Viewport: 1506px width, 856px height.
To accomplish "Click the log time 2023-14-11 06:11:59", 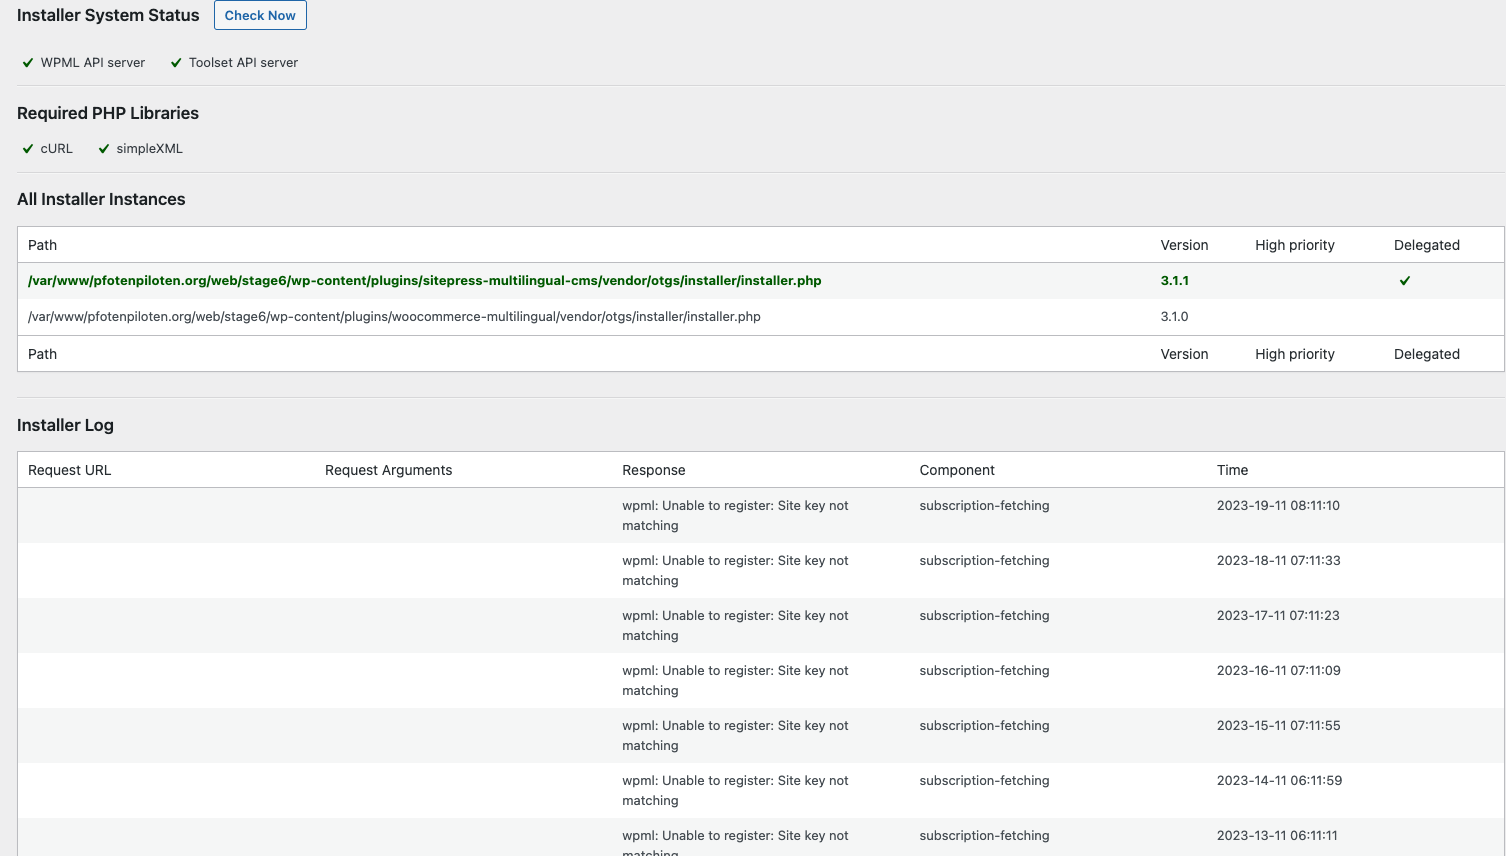I will click(1280, 781).
